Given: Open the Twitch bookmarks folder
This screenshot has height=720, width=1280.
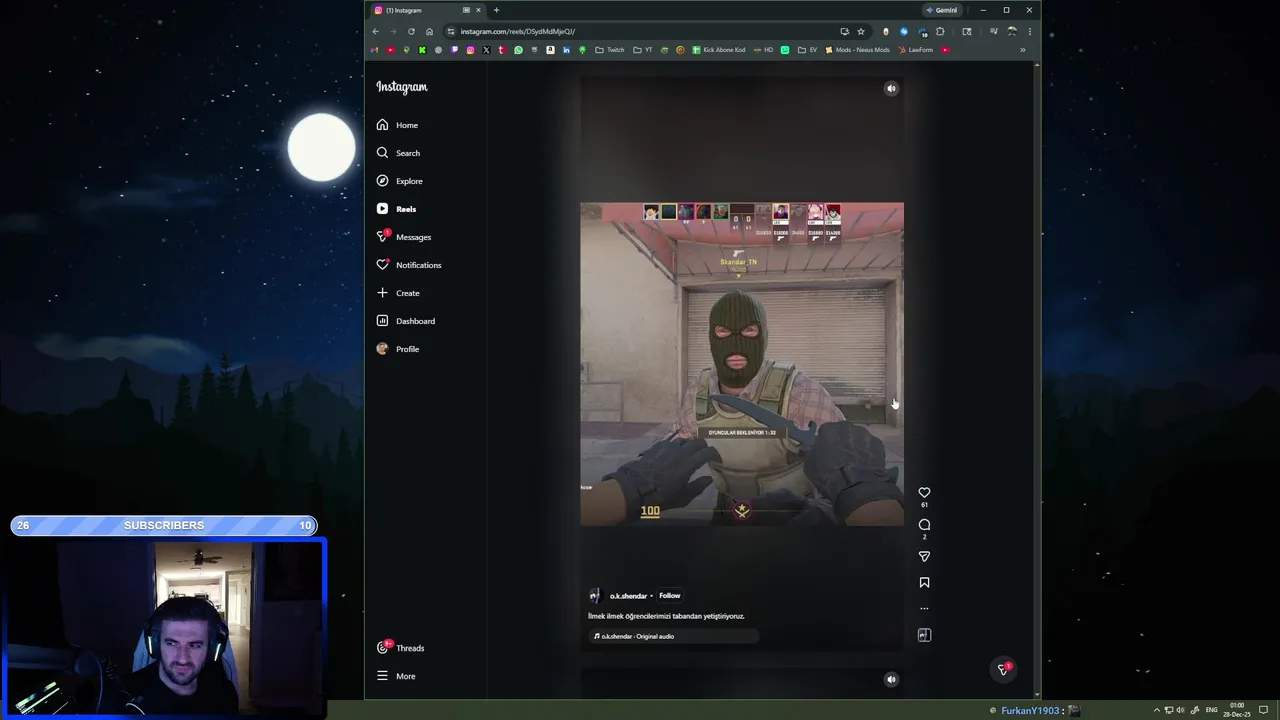Looking at the screenshot, I should pos(610,50).
